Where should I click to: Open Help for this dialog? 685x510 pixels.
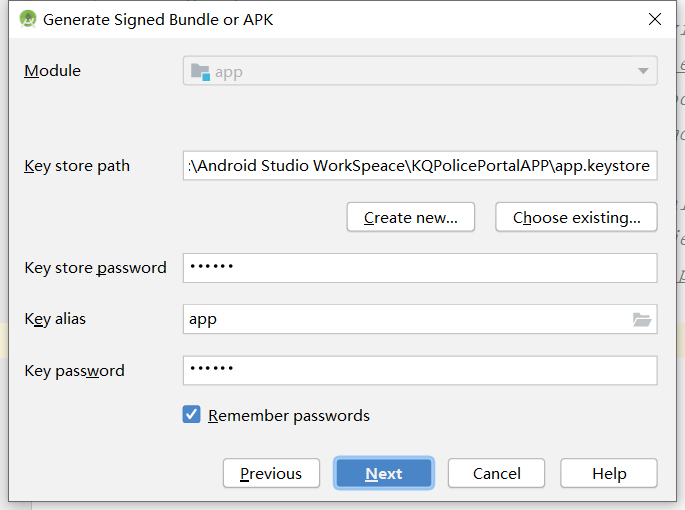click(x=609, y=473)
